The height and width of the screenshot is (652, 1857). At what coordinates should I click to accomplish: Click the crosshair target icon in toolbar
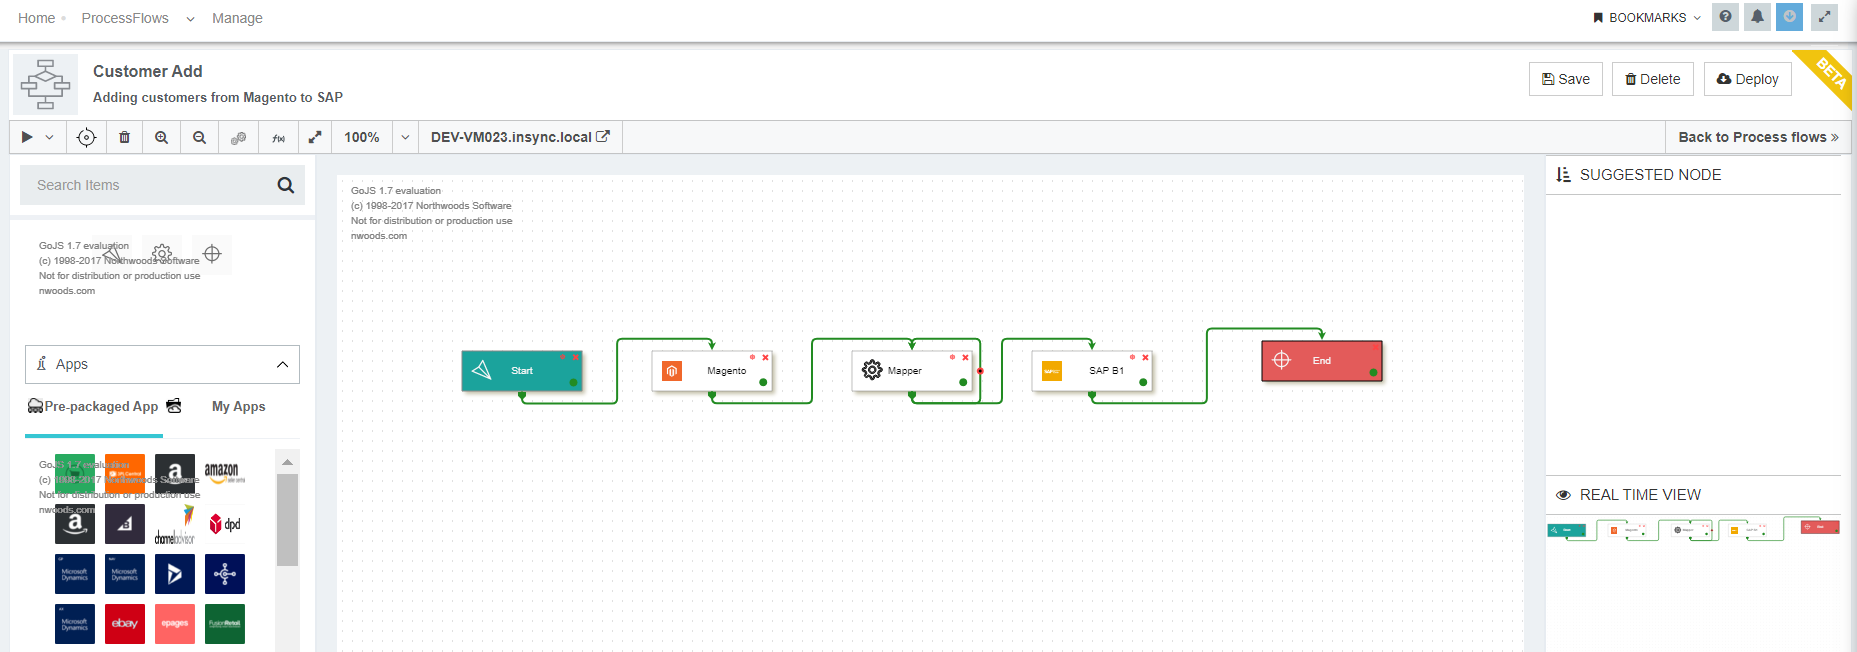click(x=86, y=137)
